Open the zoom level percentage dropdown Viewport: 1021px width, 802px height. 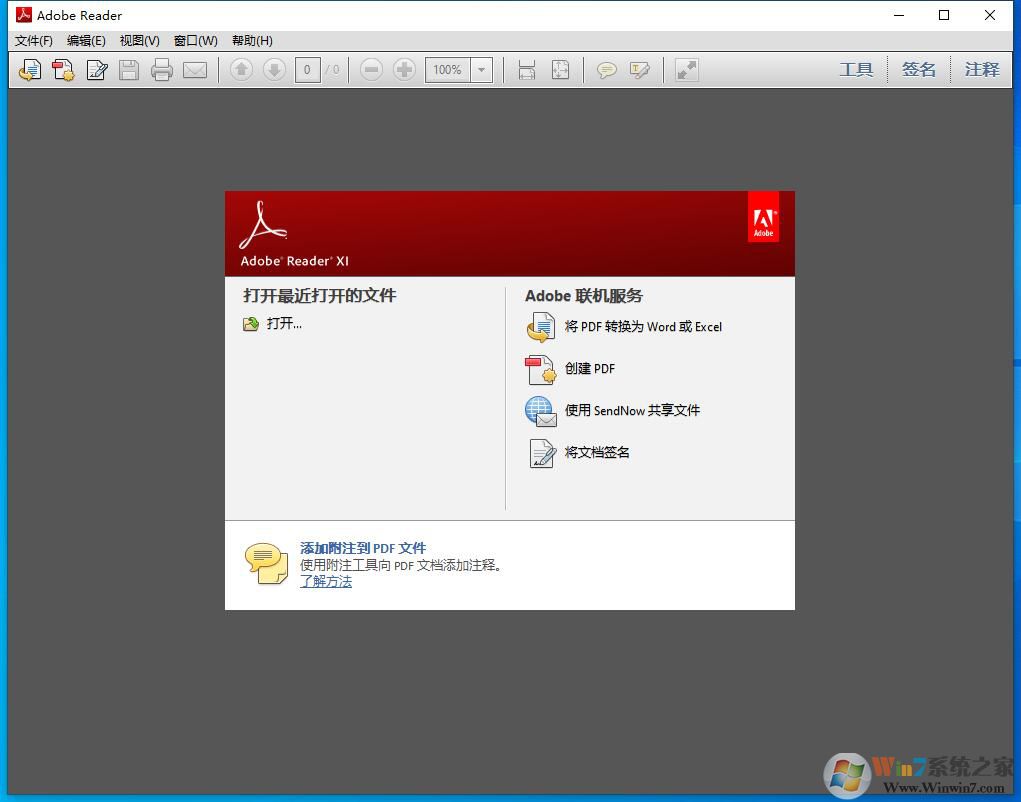click(x=481, y=69)
